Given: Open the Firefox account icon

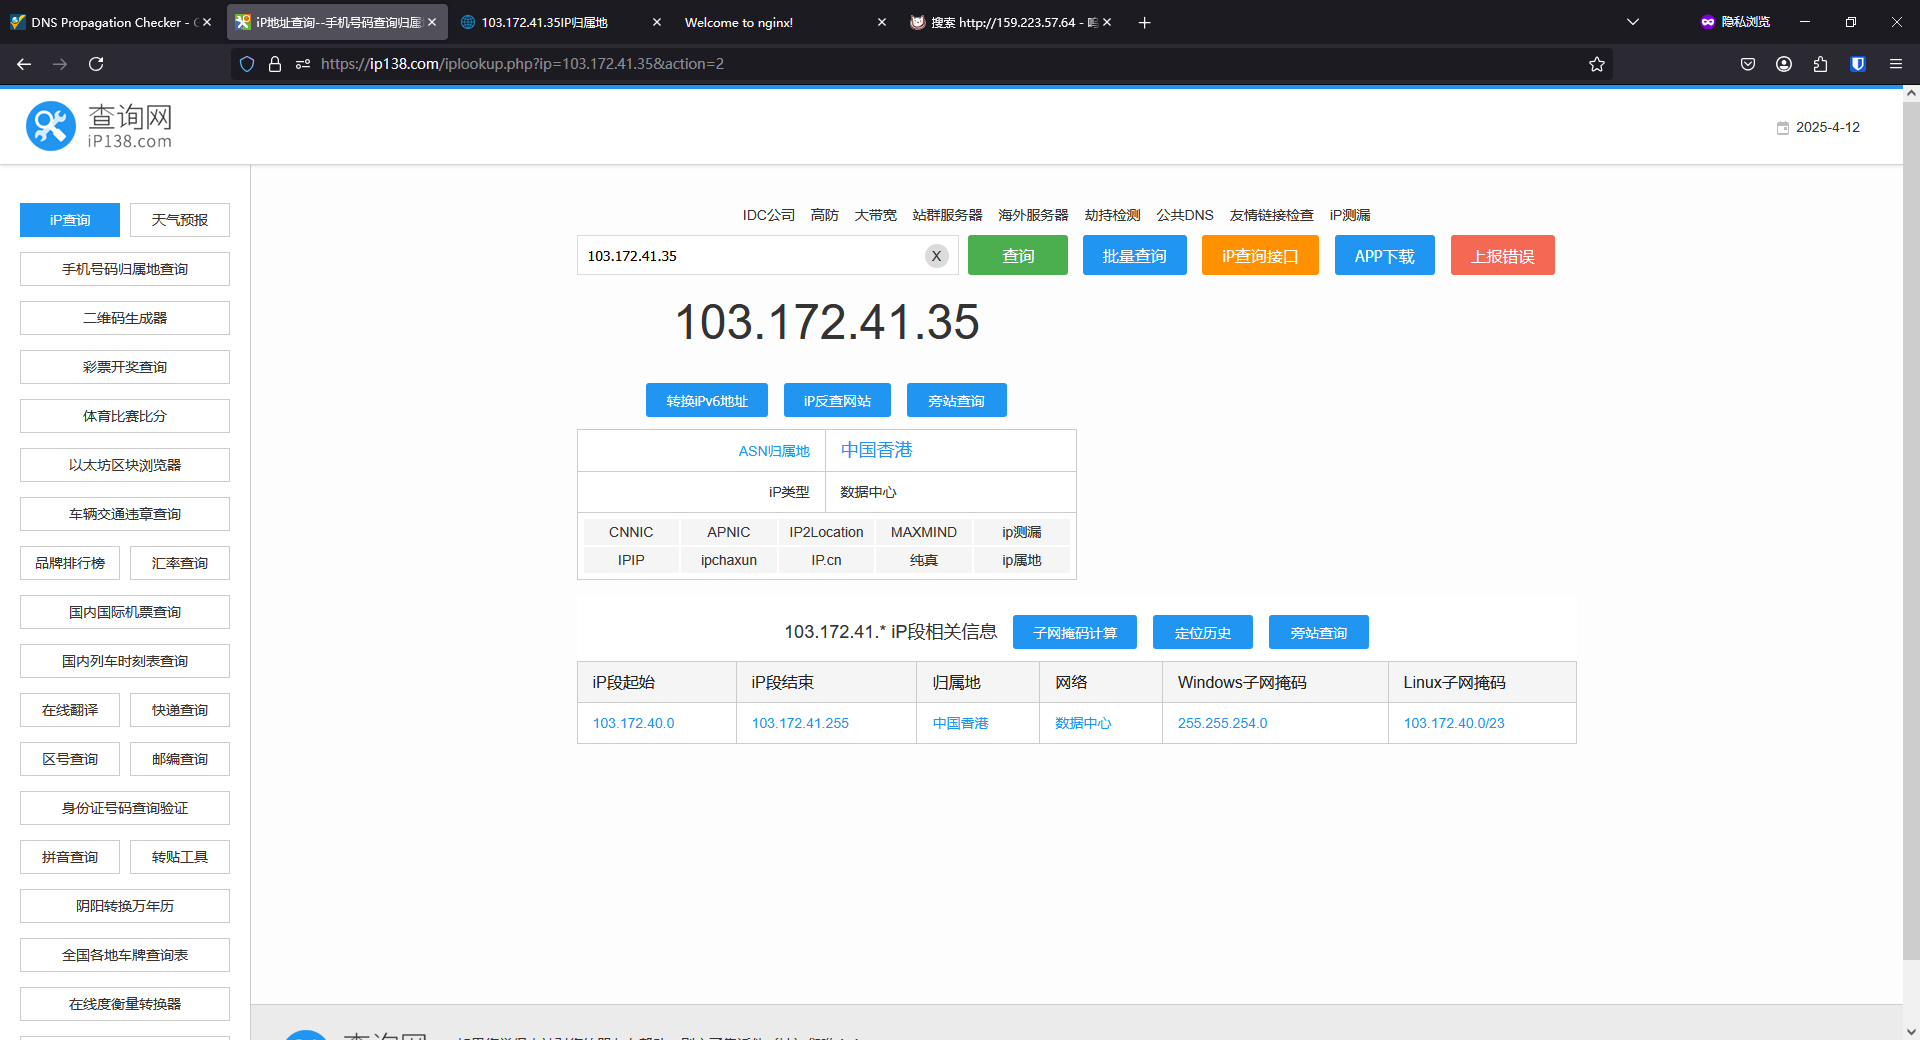Looking at the screenshot, I should pyautogui.click(x=1783, y=64).
